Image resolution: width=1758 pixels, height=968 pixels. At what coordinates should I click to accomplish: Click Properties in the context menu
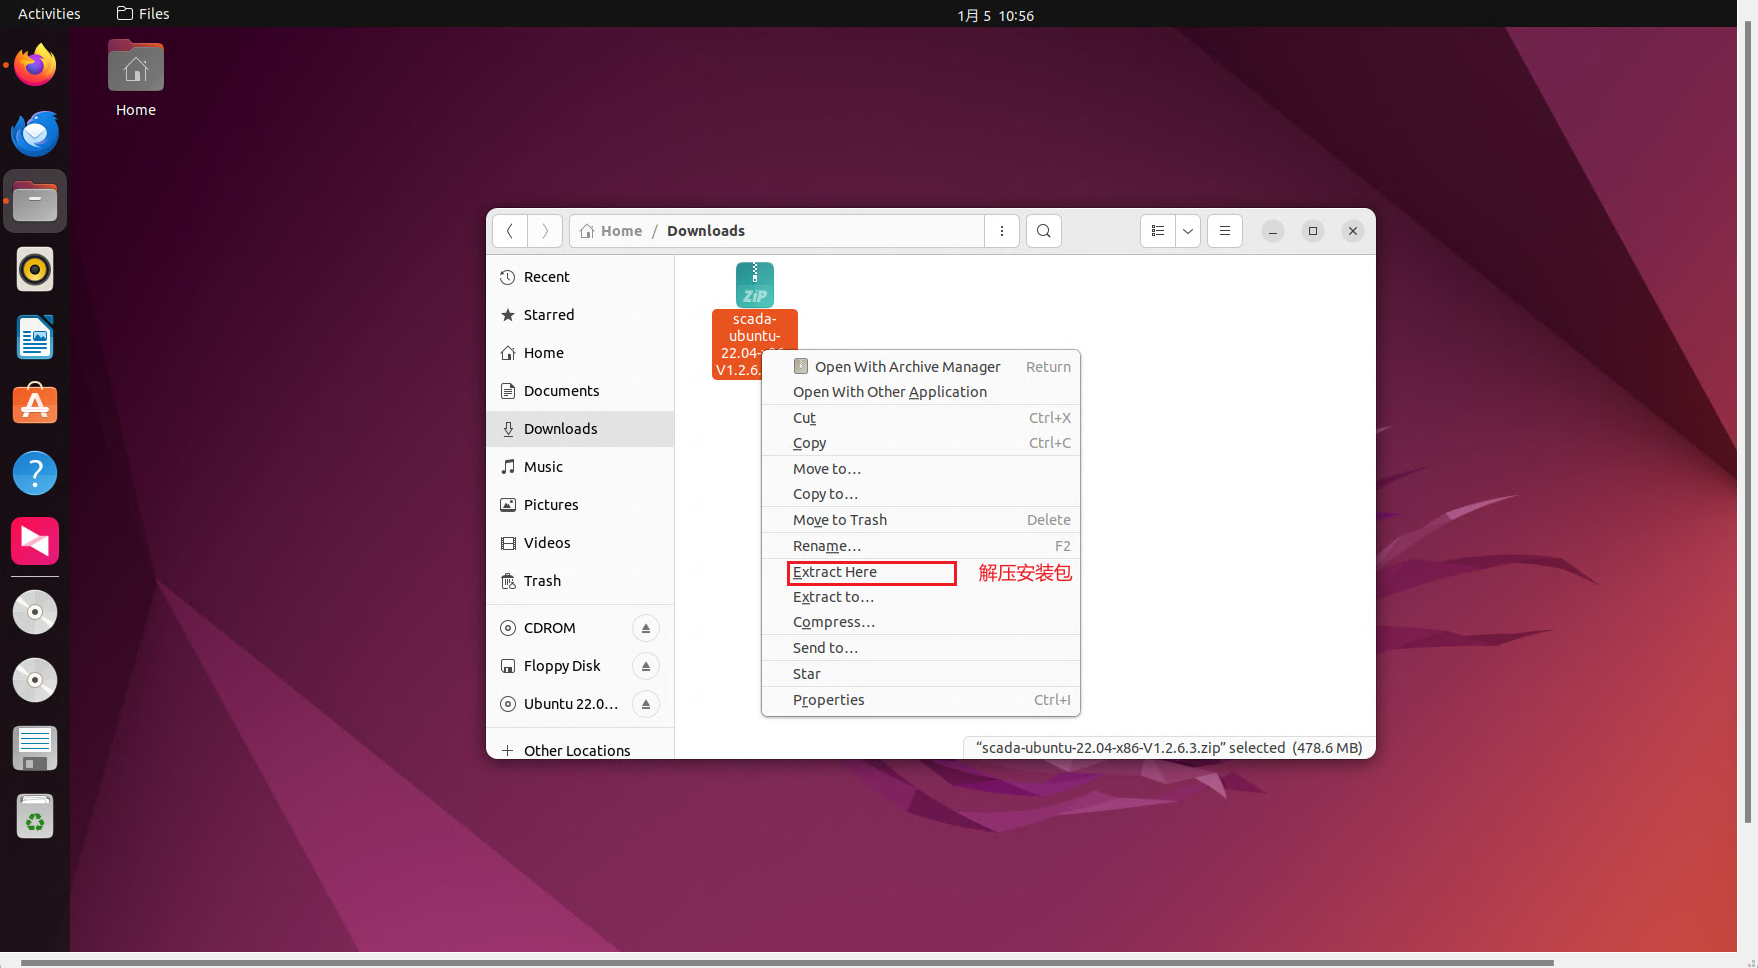pyautogui.click(x=828, y=700)
